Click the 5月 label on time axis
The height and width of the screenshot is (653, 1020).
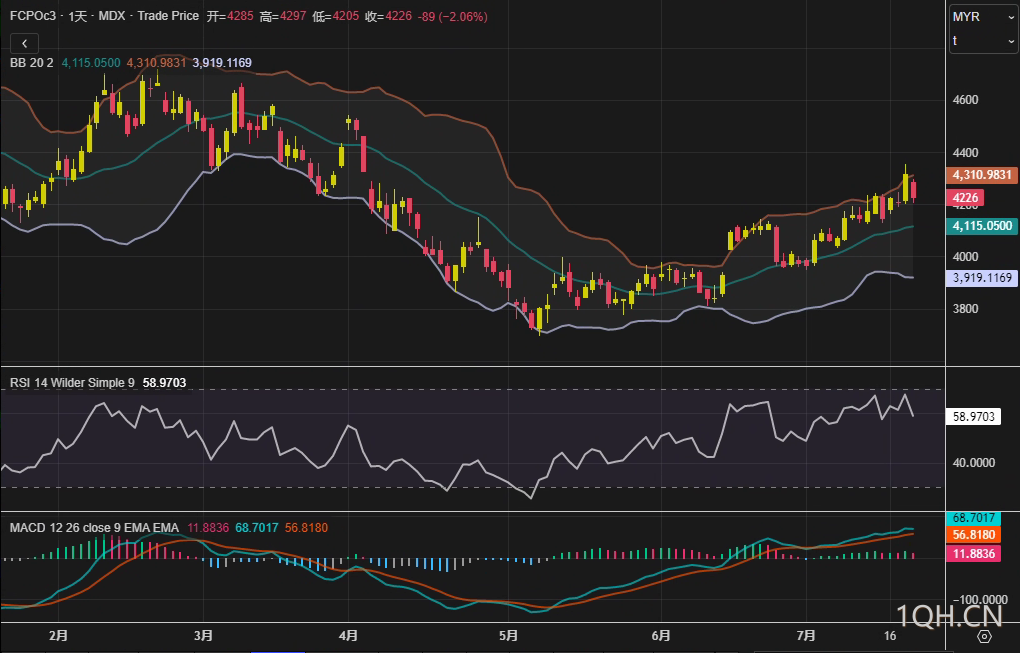(508, 636)
